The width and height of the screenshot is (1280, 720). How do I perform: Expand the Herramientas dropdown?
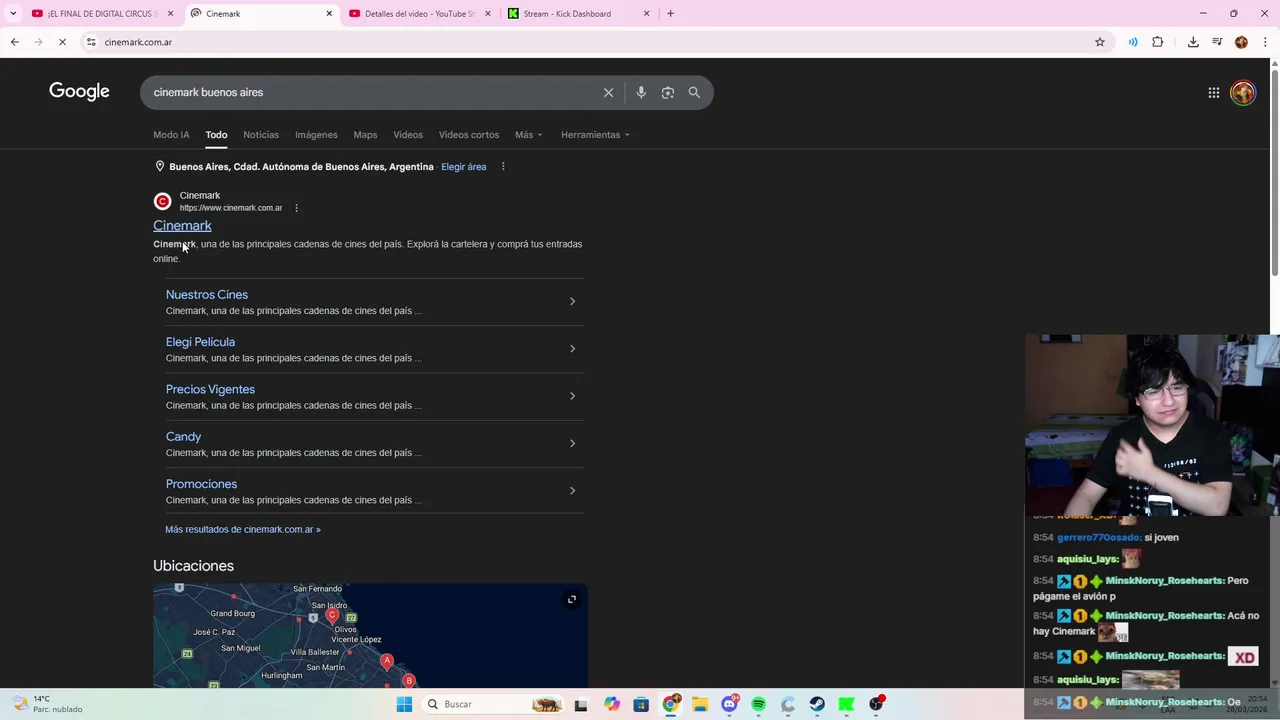(595, 134)
